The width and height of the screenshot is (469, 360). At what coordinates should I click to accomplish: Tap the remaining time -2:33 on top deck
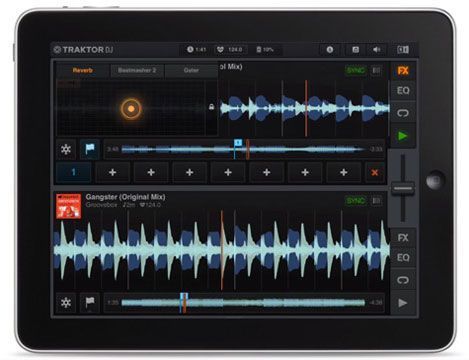(x=376, y=149)
